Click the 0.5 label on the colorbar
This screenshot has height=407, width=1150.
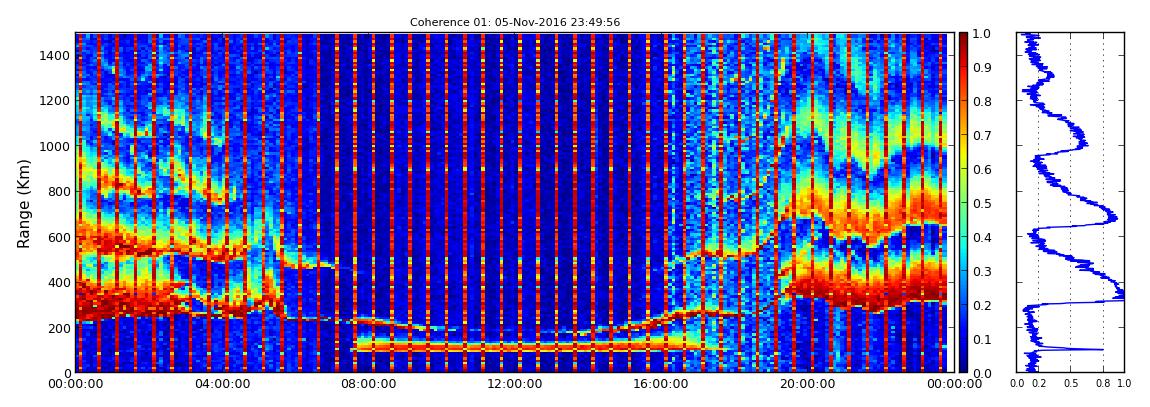coord(981,203)
